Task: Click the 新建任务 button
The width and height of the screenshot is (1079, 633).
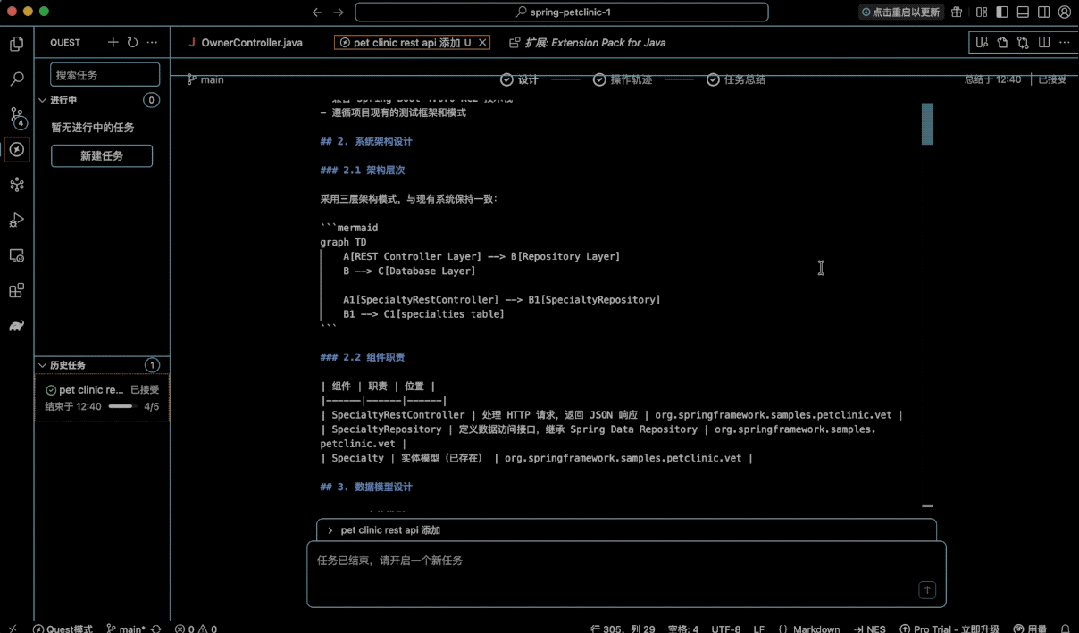Action: pyautogui.click(x=101, y=156)
